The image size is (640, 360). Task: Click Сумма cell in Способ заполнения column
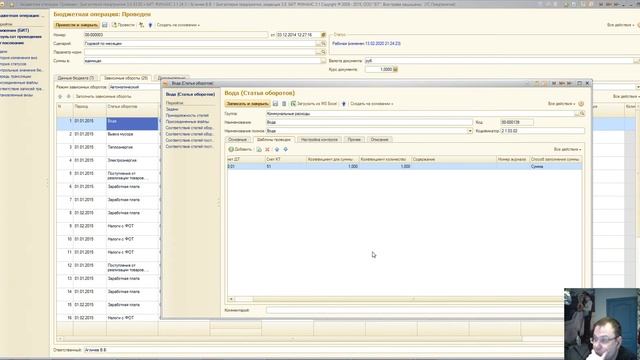pyautogui.click(x=556, y=167)
